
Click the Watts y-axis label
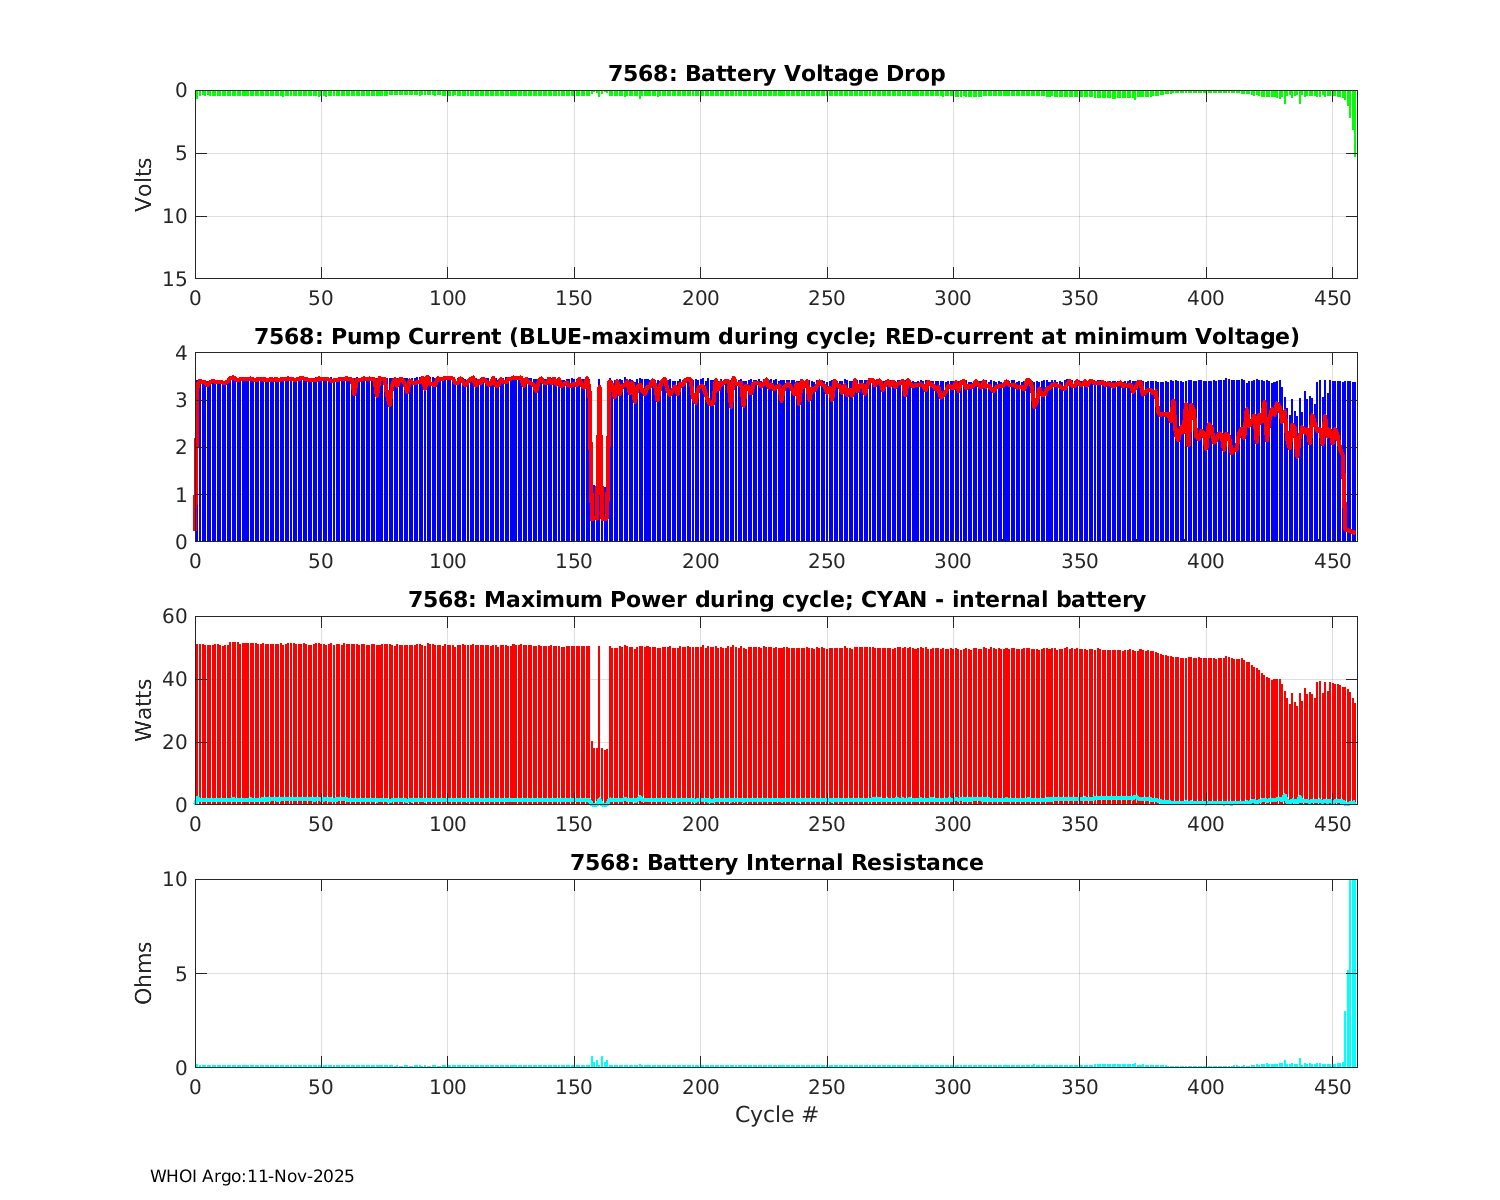point(144,710)
